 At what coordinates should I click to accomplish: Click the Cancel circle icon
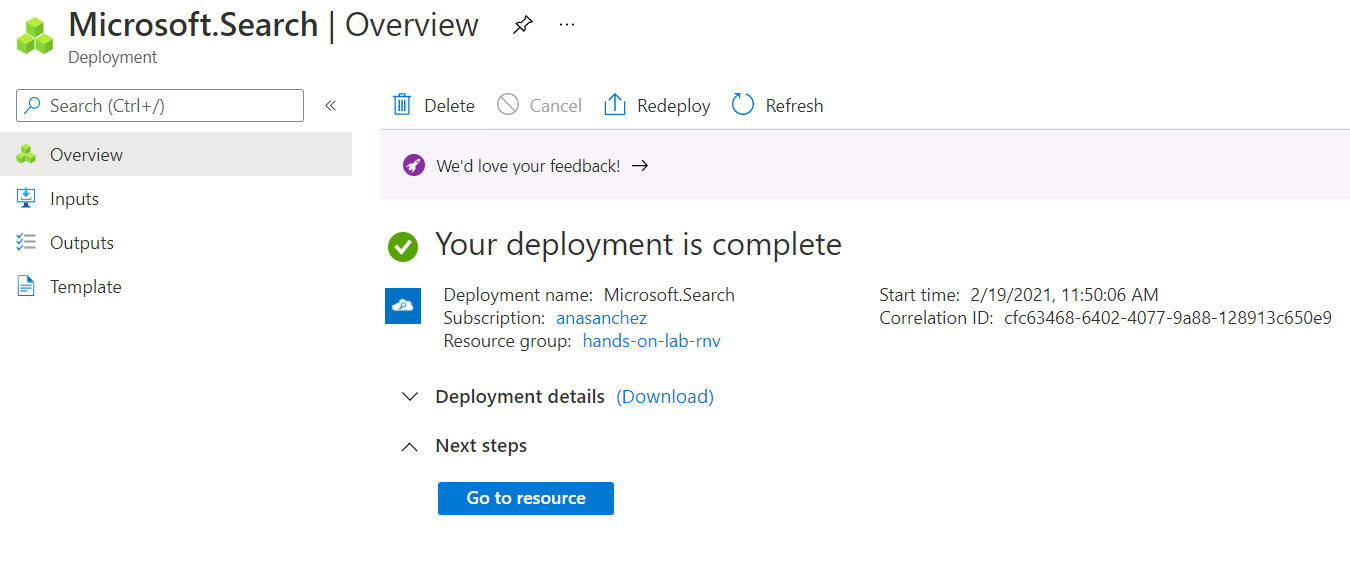pyautogui.click(x=508, y=105)
